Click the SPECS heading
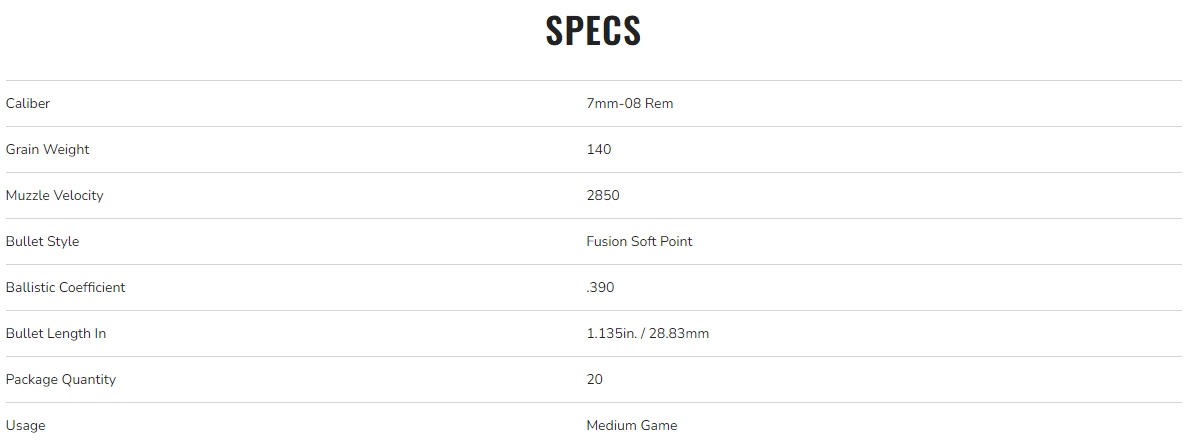The height and width of the screenshot is (445, 1199). pyautogui.click(x=593, y=31)
